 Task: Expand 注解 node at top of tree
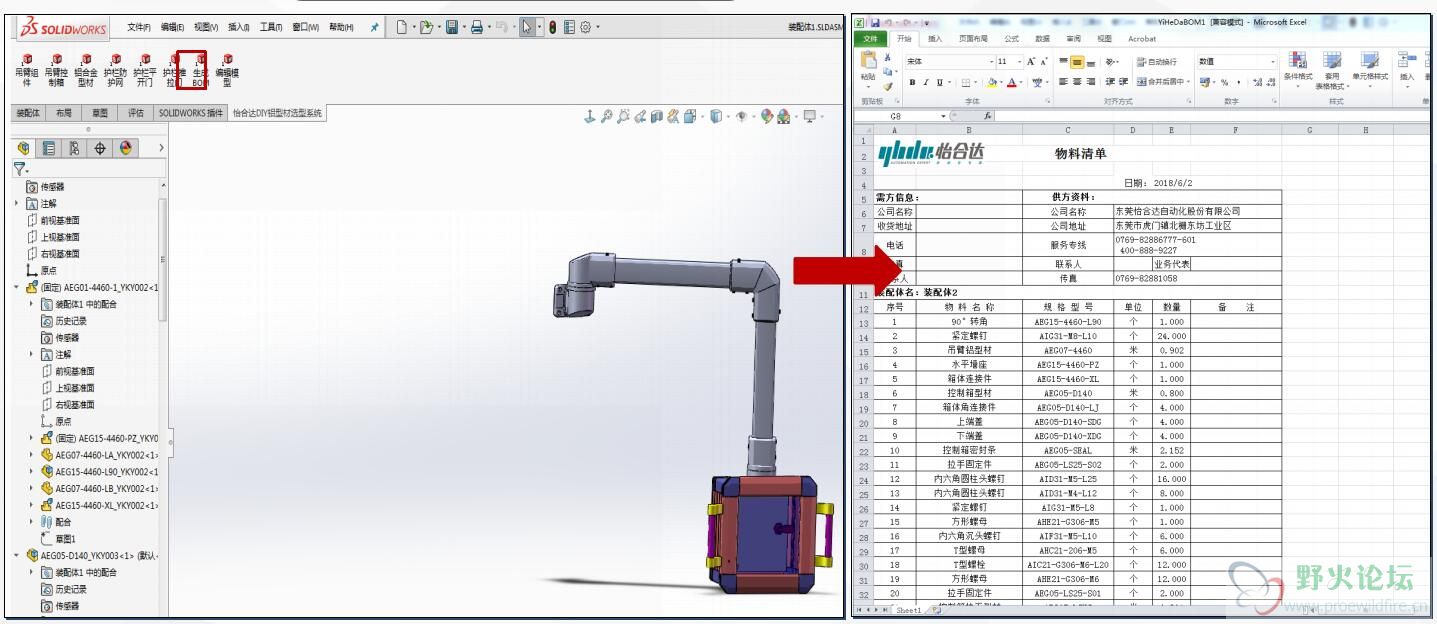click(x=17, y=203)
